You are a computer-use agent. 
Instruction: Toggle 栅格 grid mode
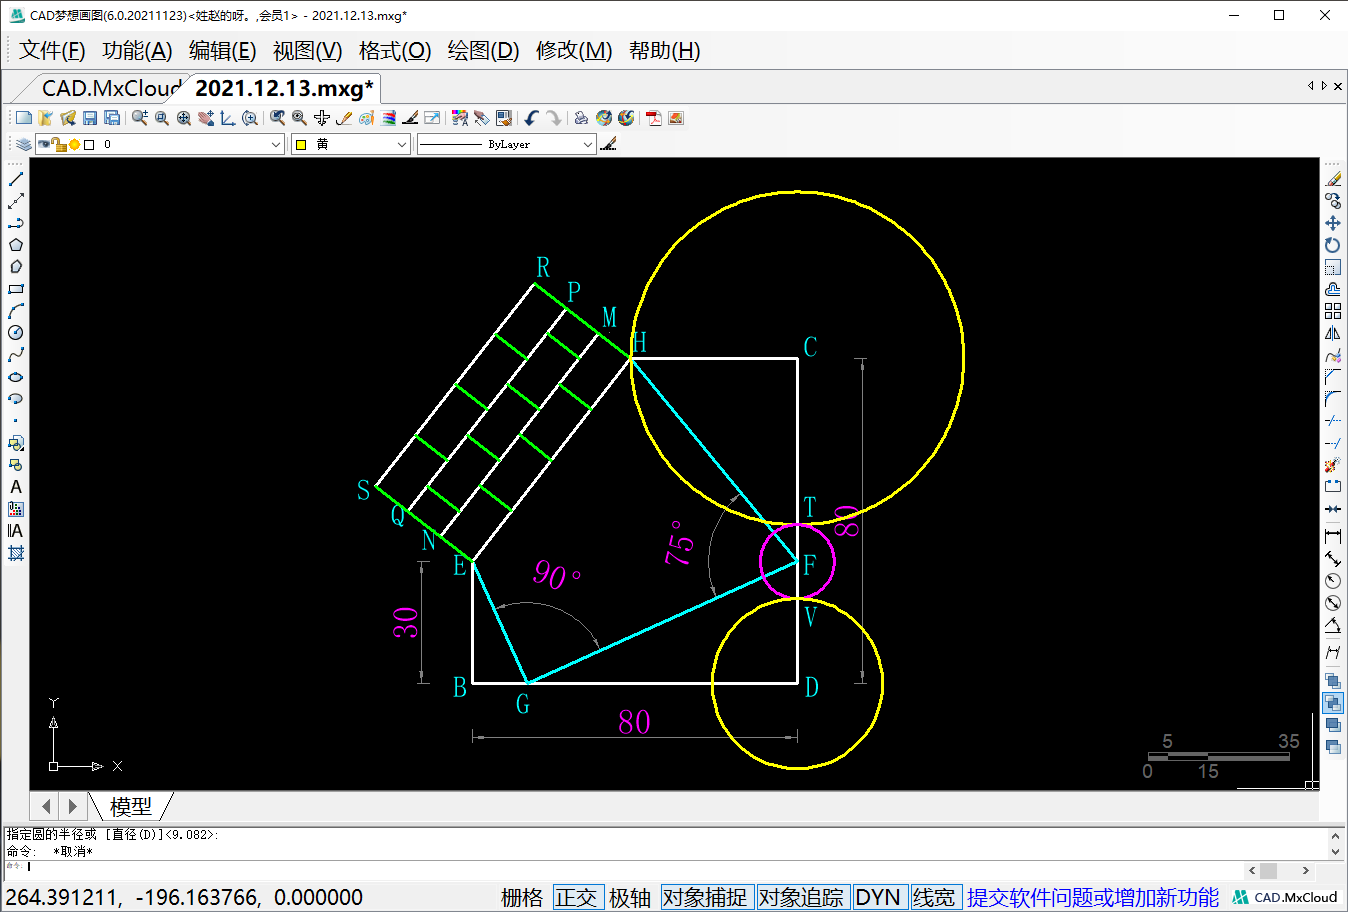[522, 897]
